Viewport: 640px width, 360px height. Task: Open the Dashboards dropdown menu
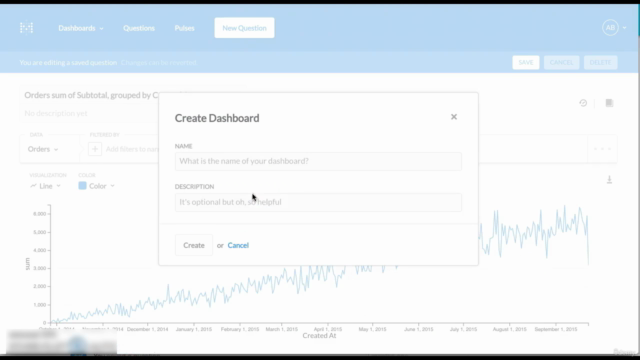point(81,28)
